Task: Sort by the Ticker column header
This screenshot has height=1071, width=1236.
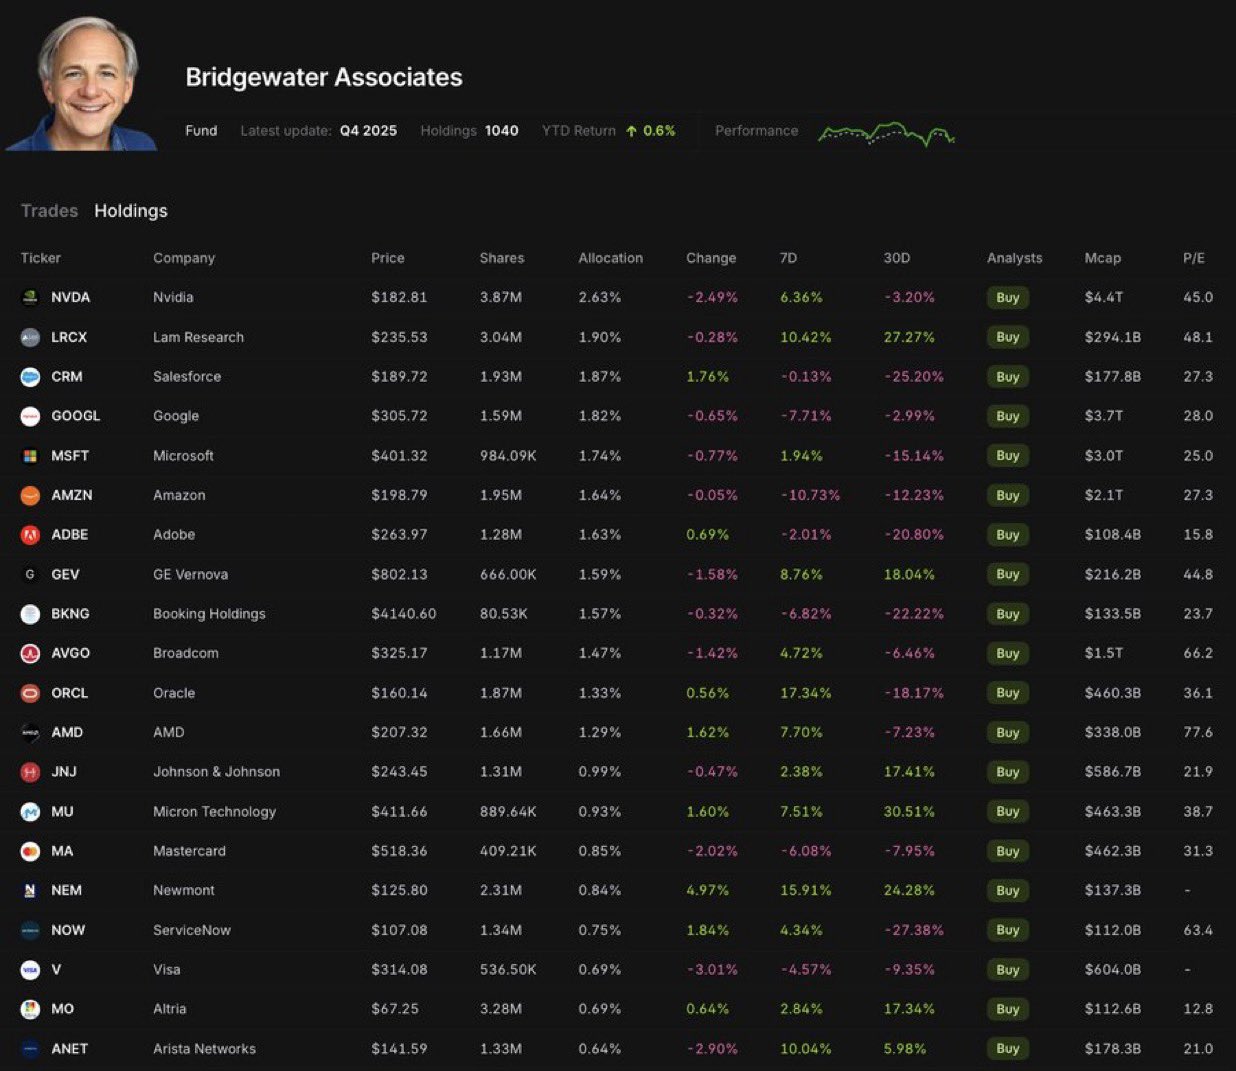Action: click(x=41, y=258)
